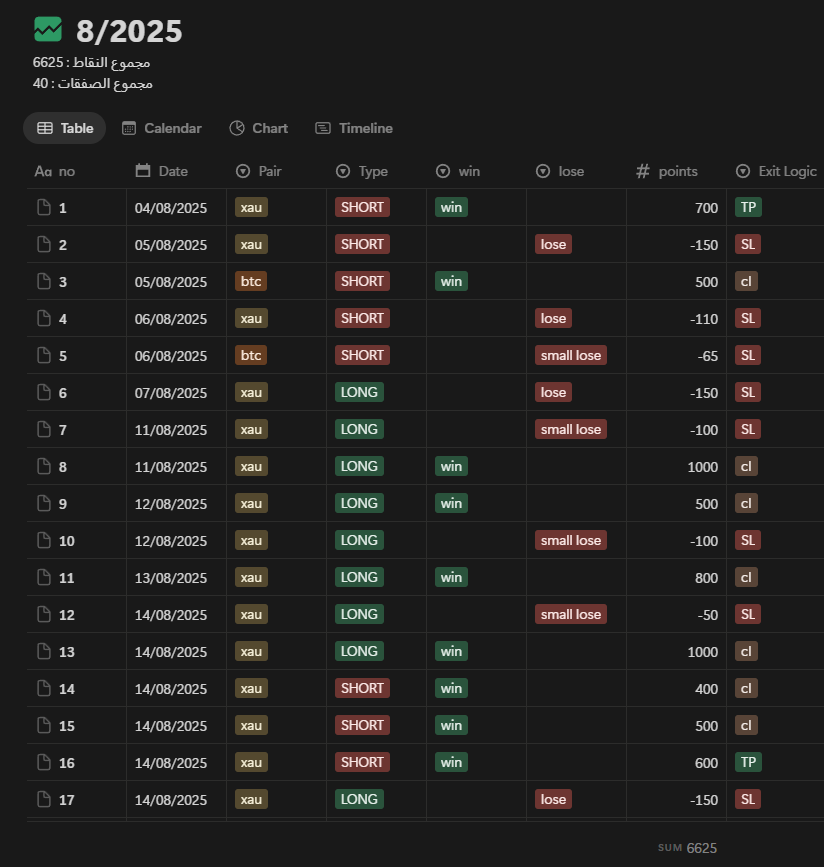Click the SUM 6625 calculation at the bottom
This screenshot has height=867, width=824.
(688, 848)
